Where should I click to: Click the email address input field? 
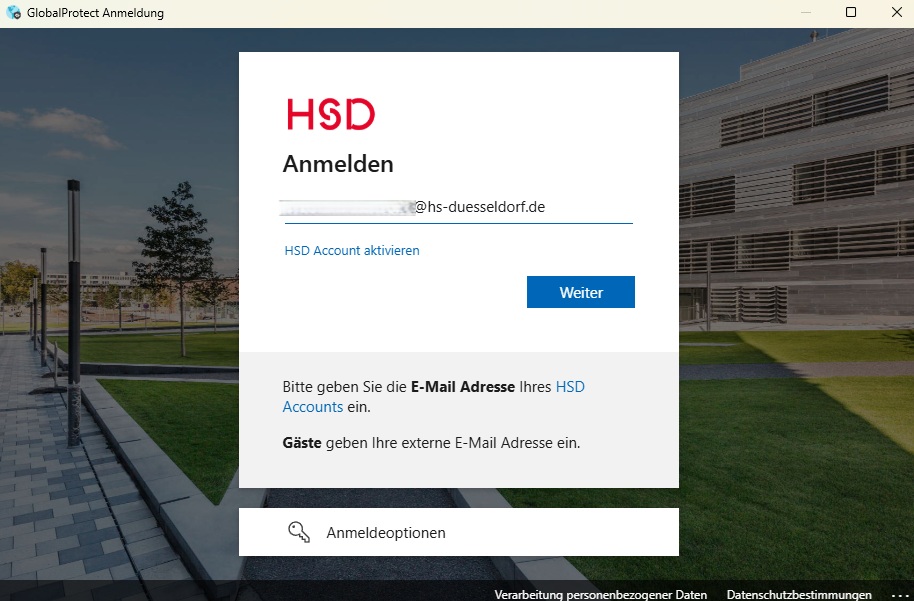point(456,207)
